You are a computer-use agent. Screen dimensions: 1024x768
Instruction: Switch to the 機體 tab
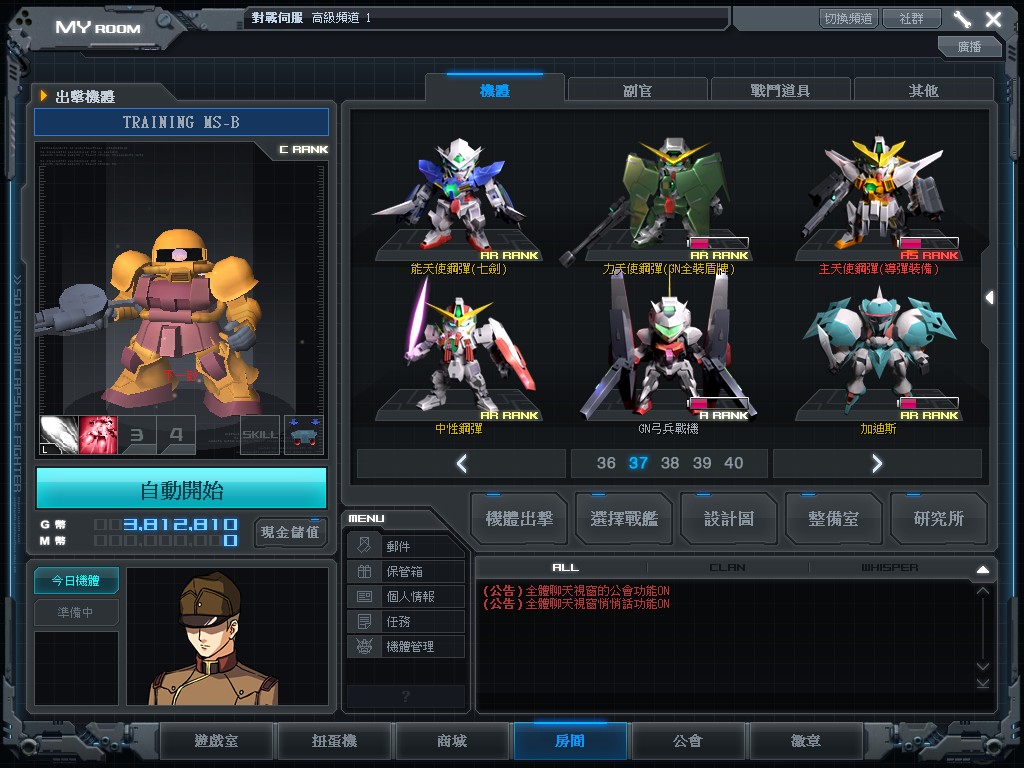495,89
